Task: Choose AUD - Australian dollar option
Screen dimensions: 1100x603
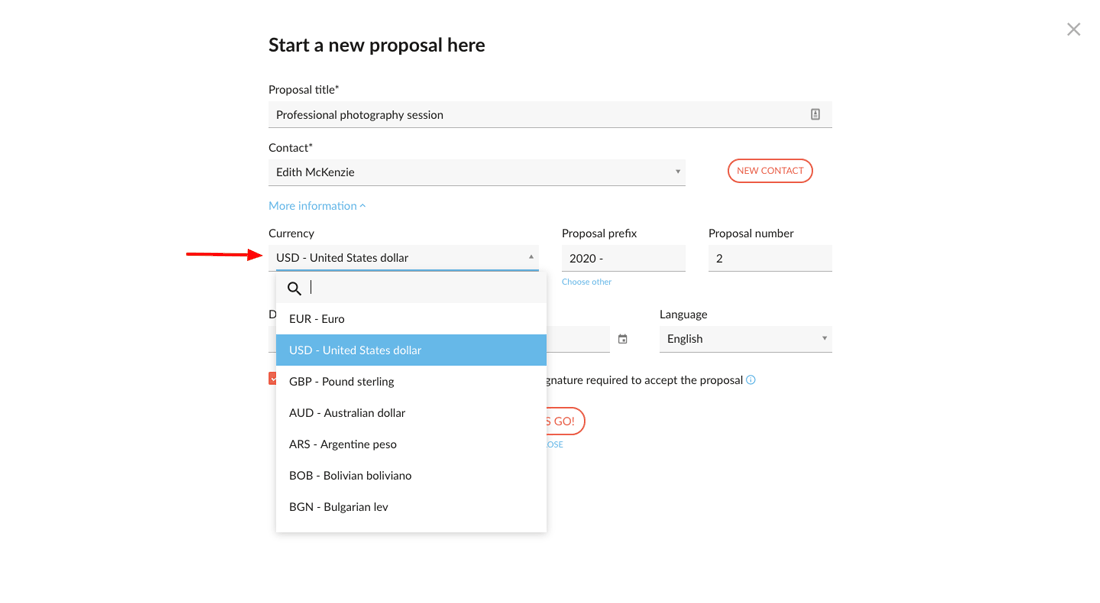Action: pos(411,413)
